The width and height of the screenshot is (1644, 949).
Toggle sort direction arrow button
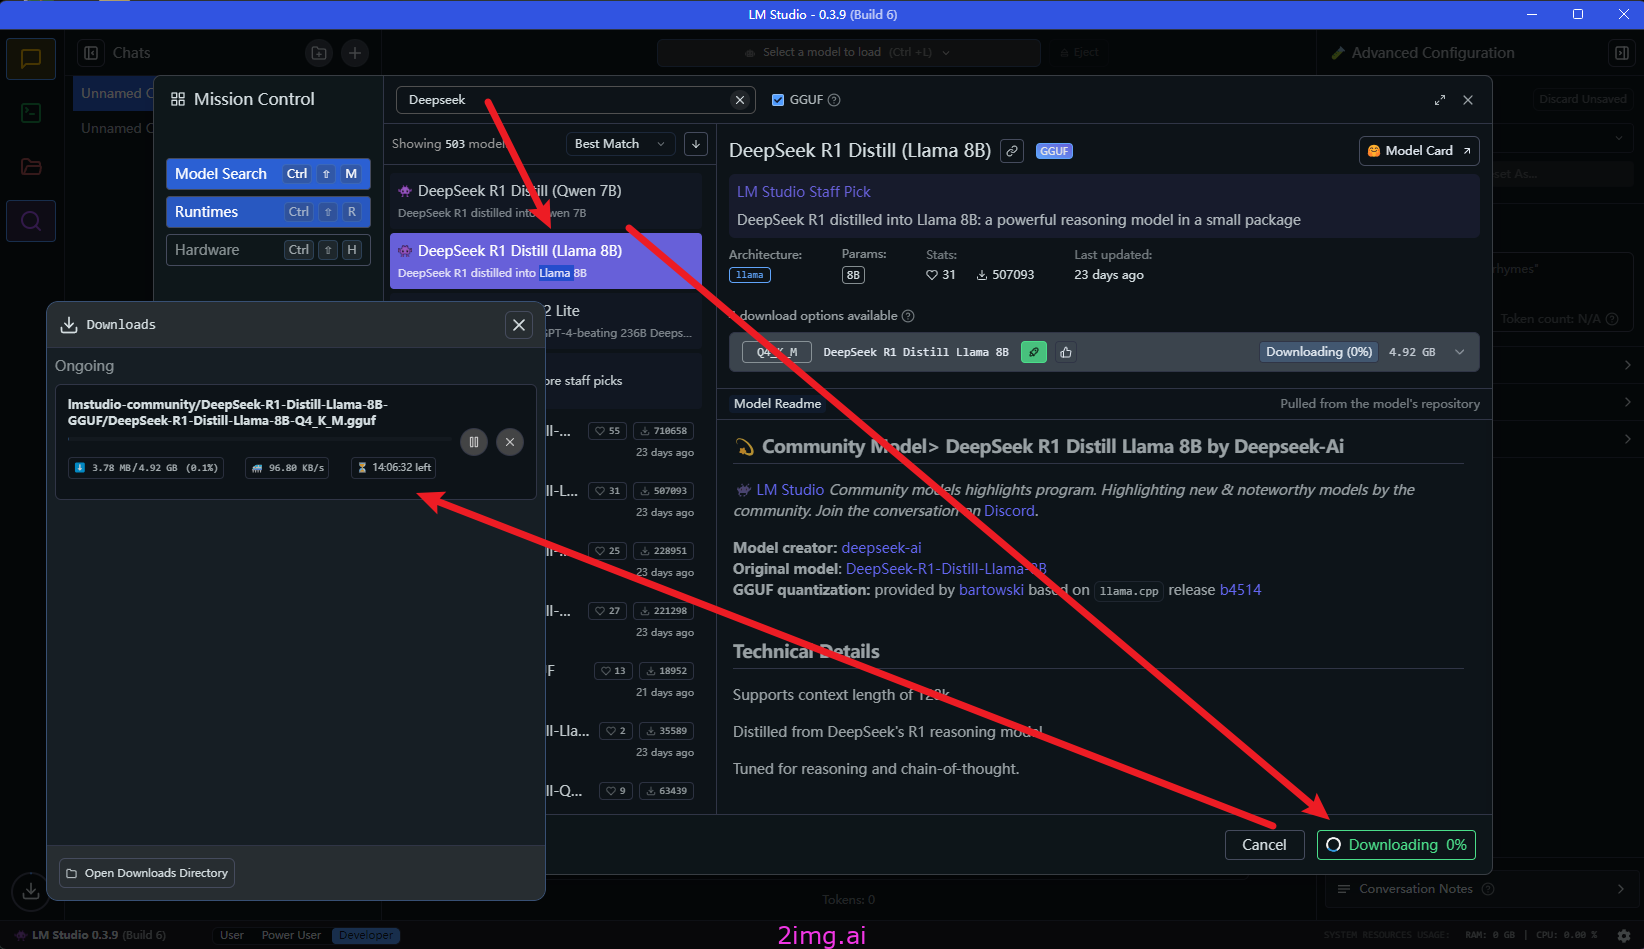(x=696, y=144)
